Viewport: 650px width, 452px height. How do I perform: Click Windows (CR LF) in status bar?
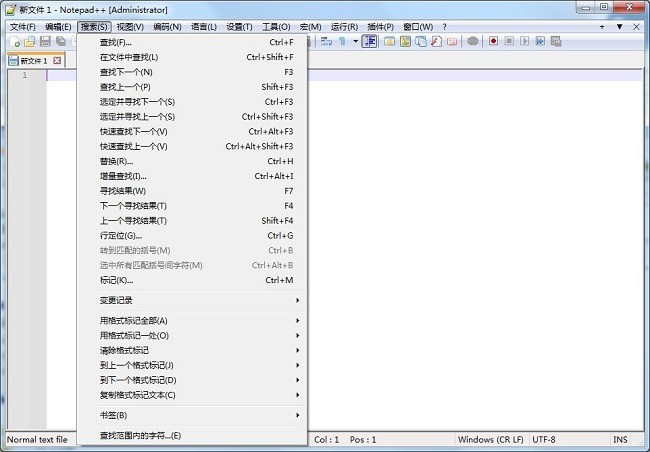490,440
